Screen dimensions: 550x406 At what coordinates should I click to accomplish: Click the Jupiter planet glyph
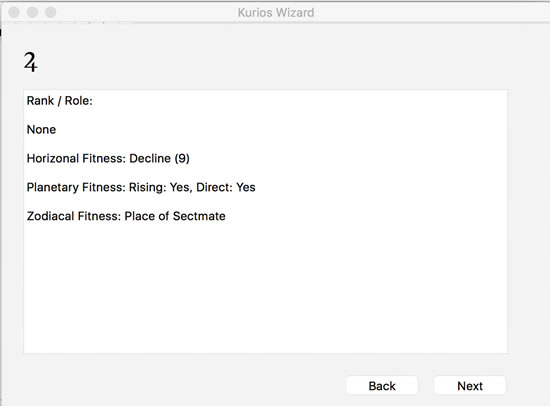pyautogui.click(x=31, y=62)
